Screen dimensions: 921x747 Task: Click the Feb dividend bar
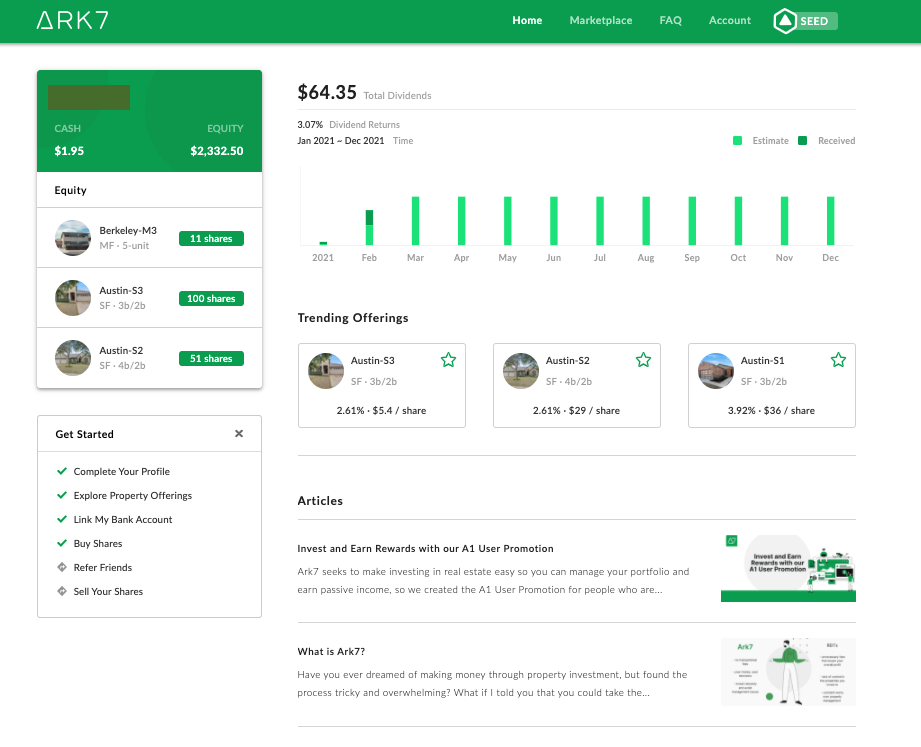(369, 227)
